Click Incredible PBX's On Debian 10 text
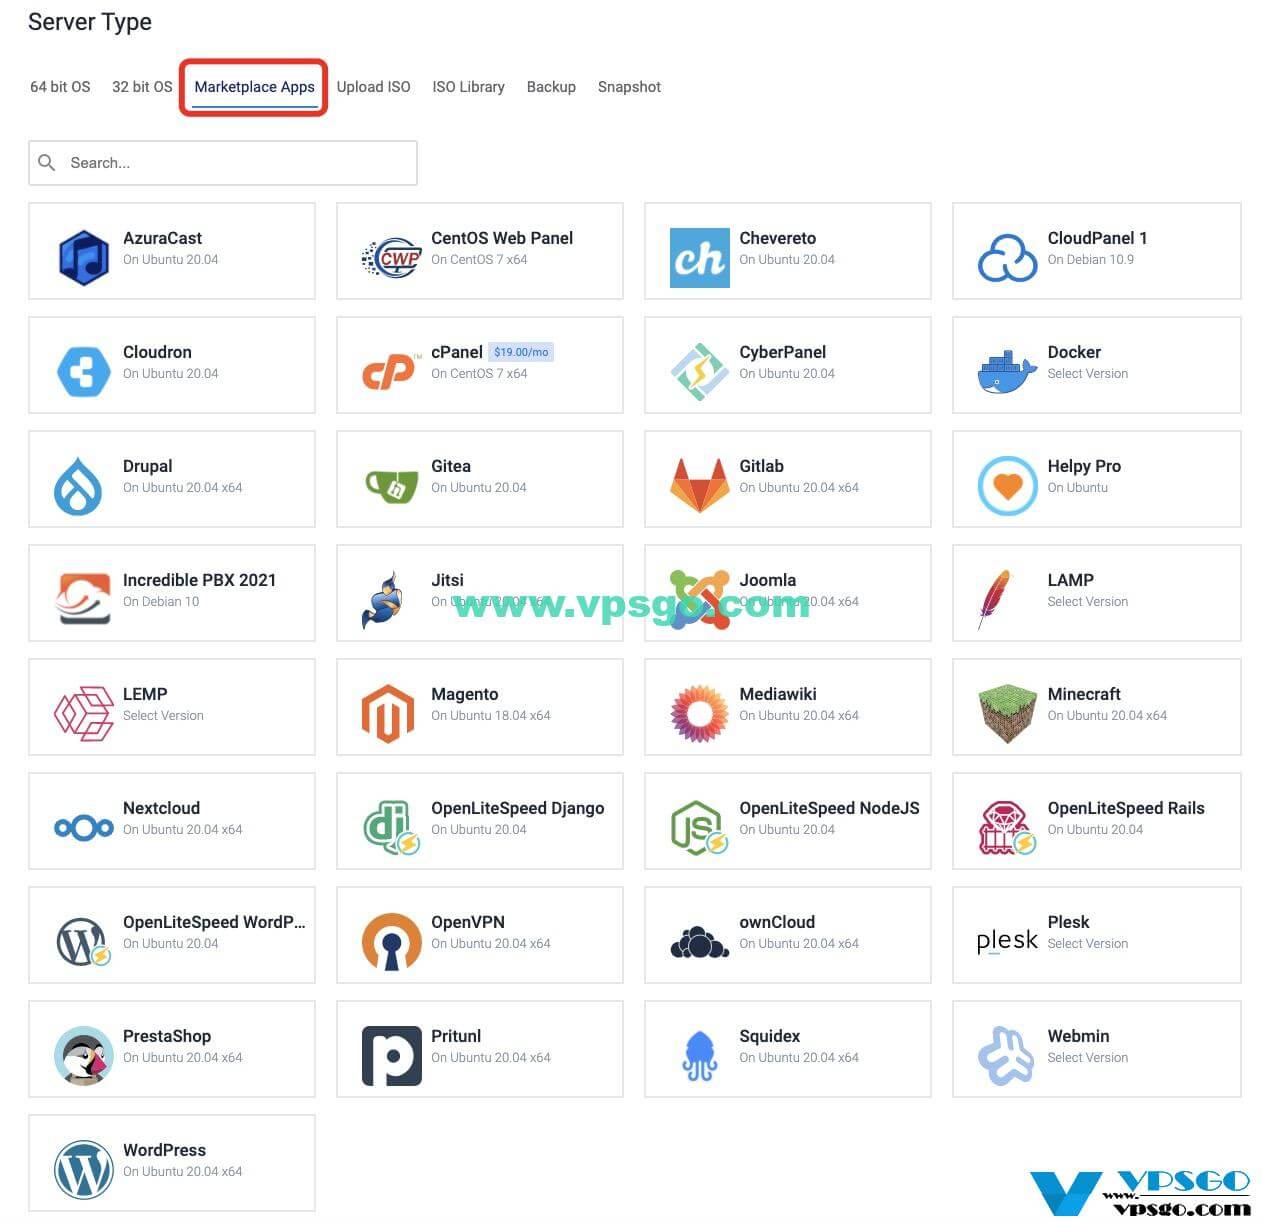The height and width of the screenshot is (1222, 1262). pyautogui.click(x=161, y=601)
